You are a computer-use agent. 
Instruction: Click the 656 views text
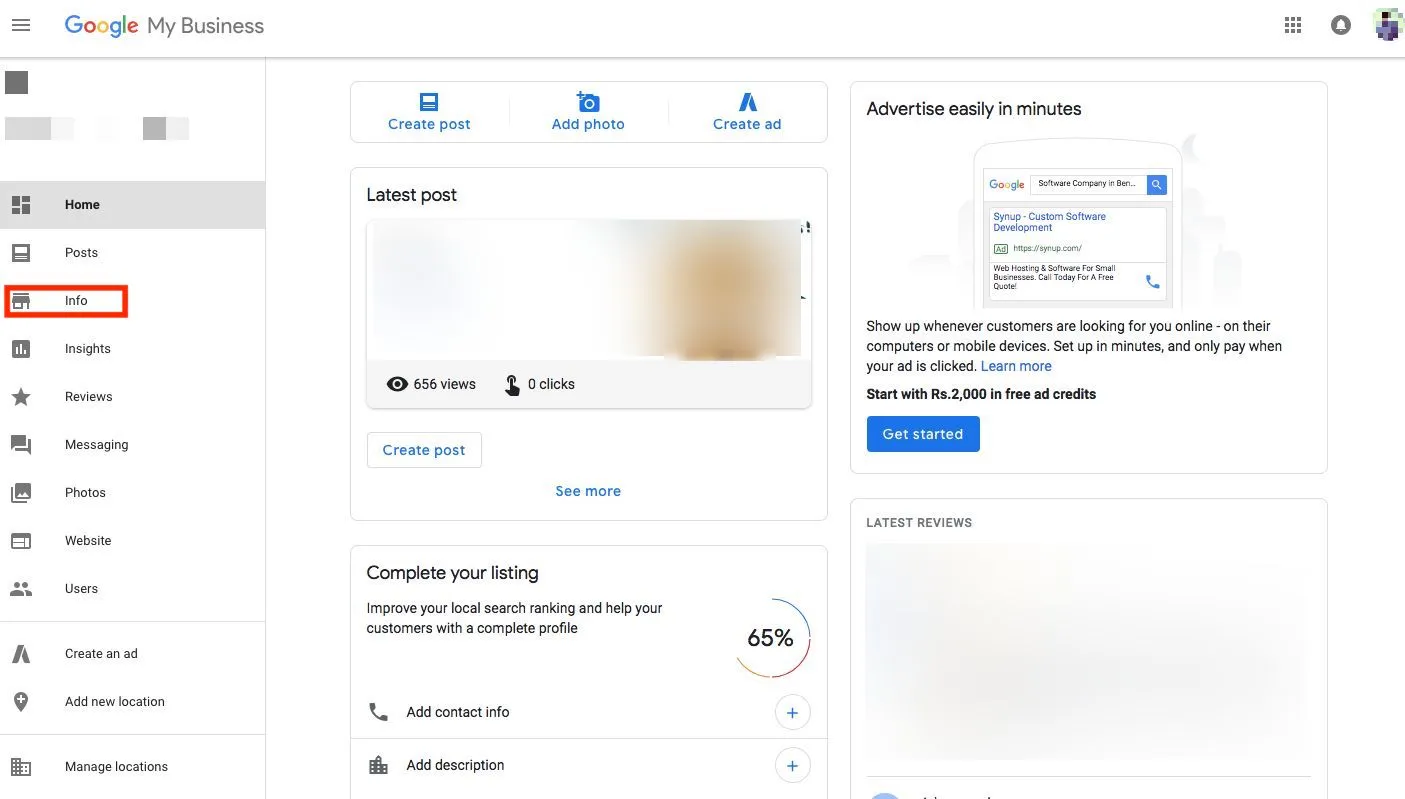445,384
